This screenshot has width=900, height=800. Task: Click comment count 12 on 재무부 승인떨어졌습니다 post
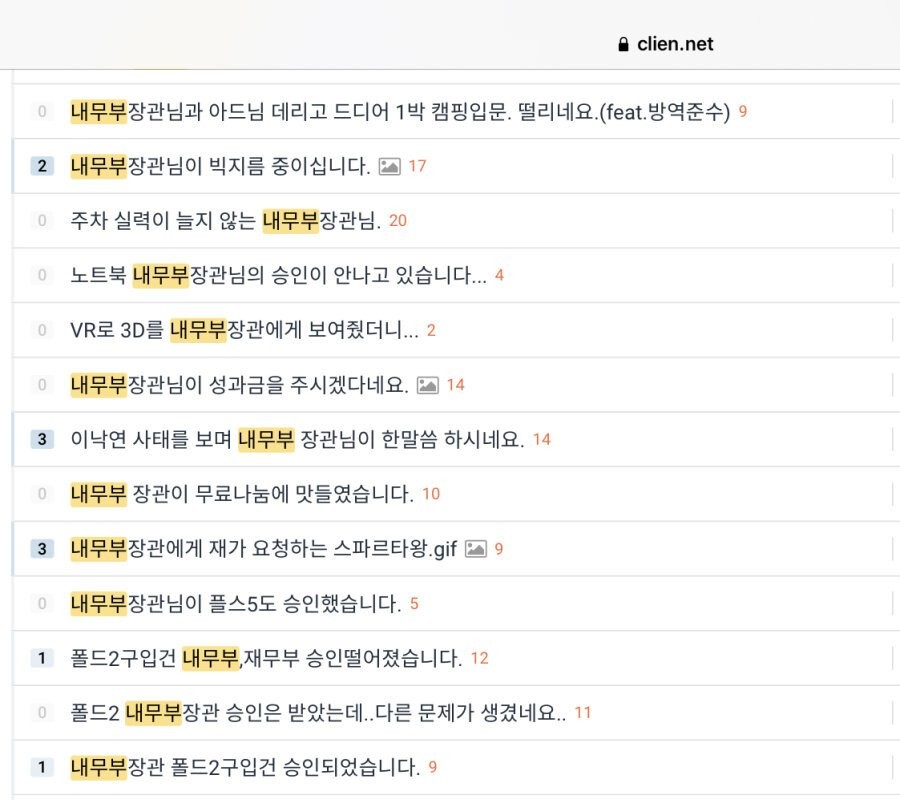point(479,658)
